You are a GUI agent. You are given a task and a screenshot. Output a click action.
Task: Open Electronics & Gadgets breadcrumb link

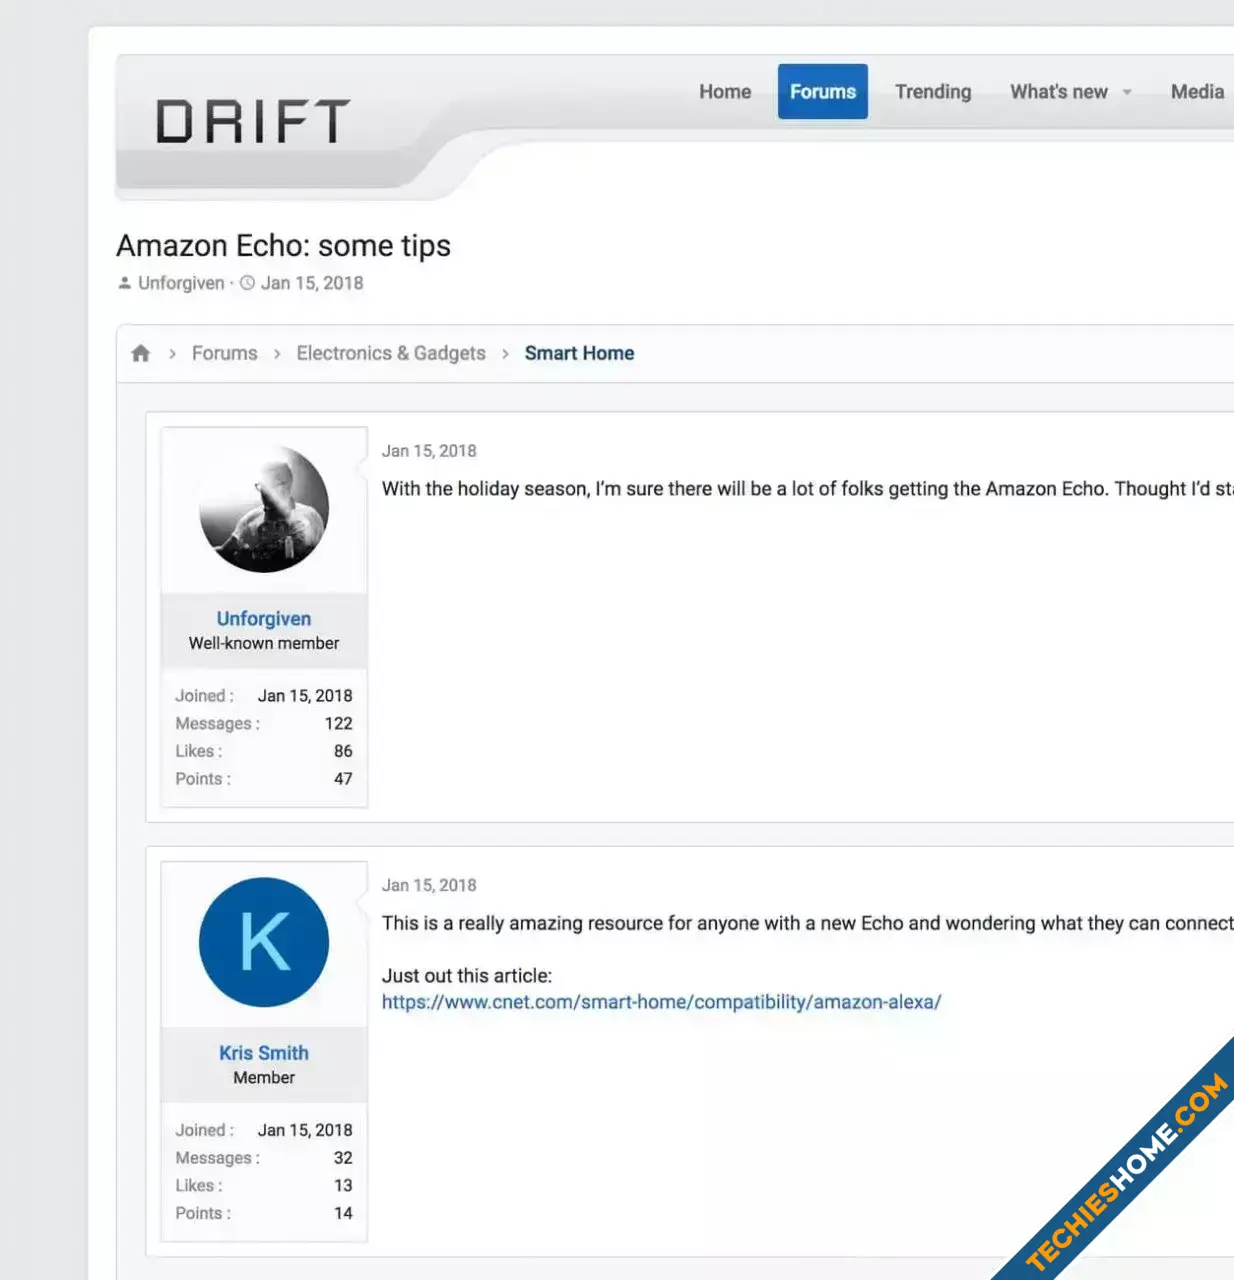(391, 353)
